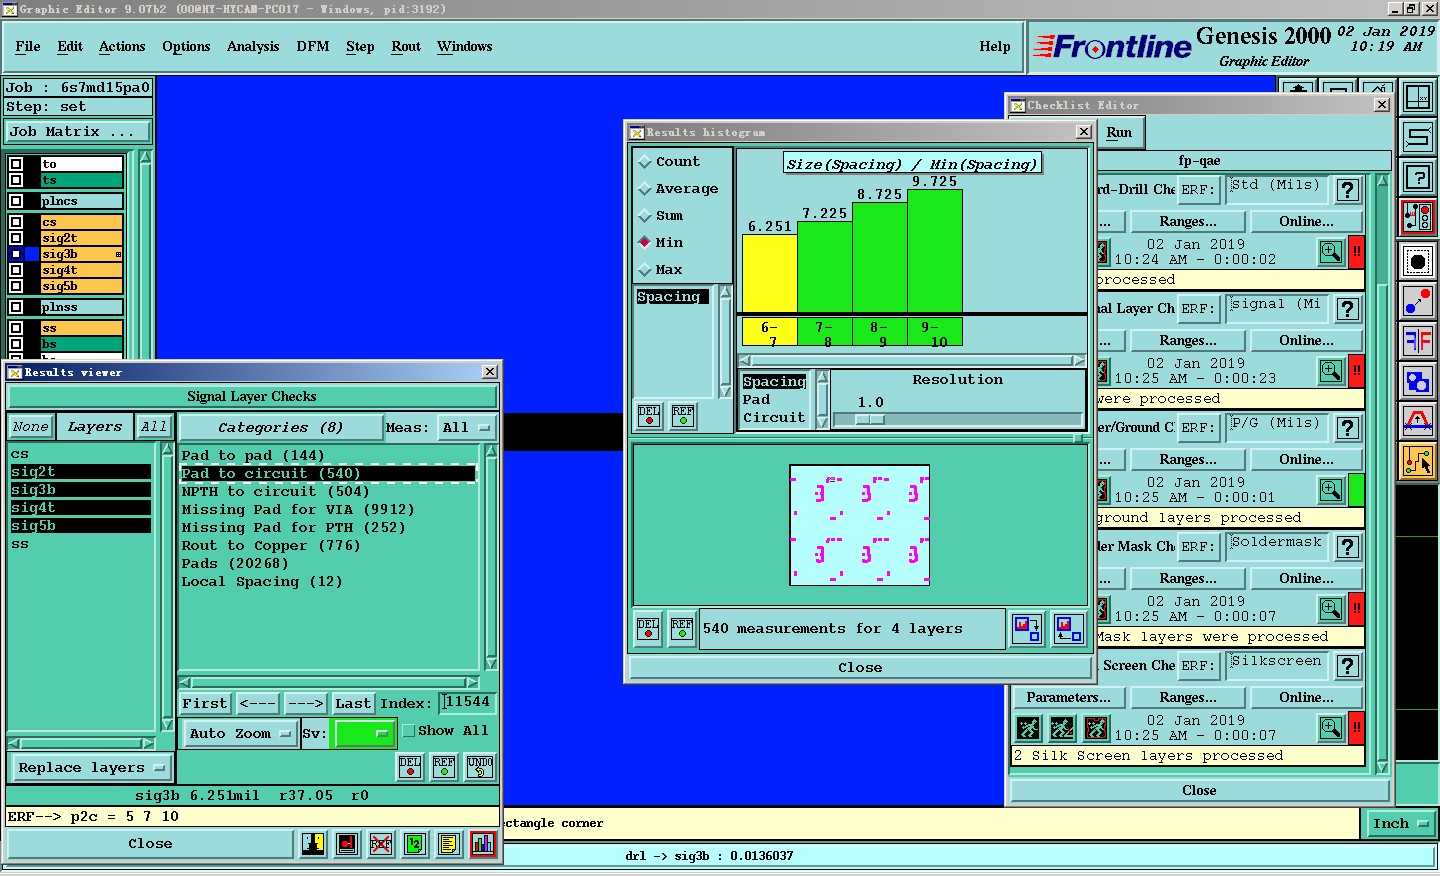This screenshot has width=1440, height=876.
Task: Toggle display box of layer ss
Action: point(16,328)
